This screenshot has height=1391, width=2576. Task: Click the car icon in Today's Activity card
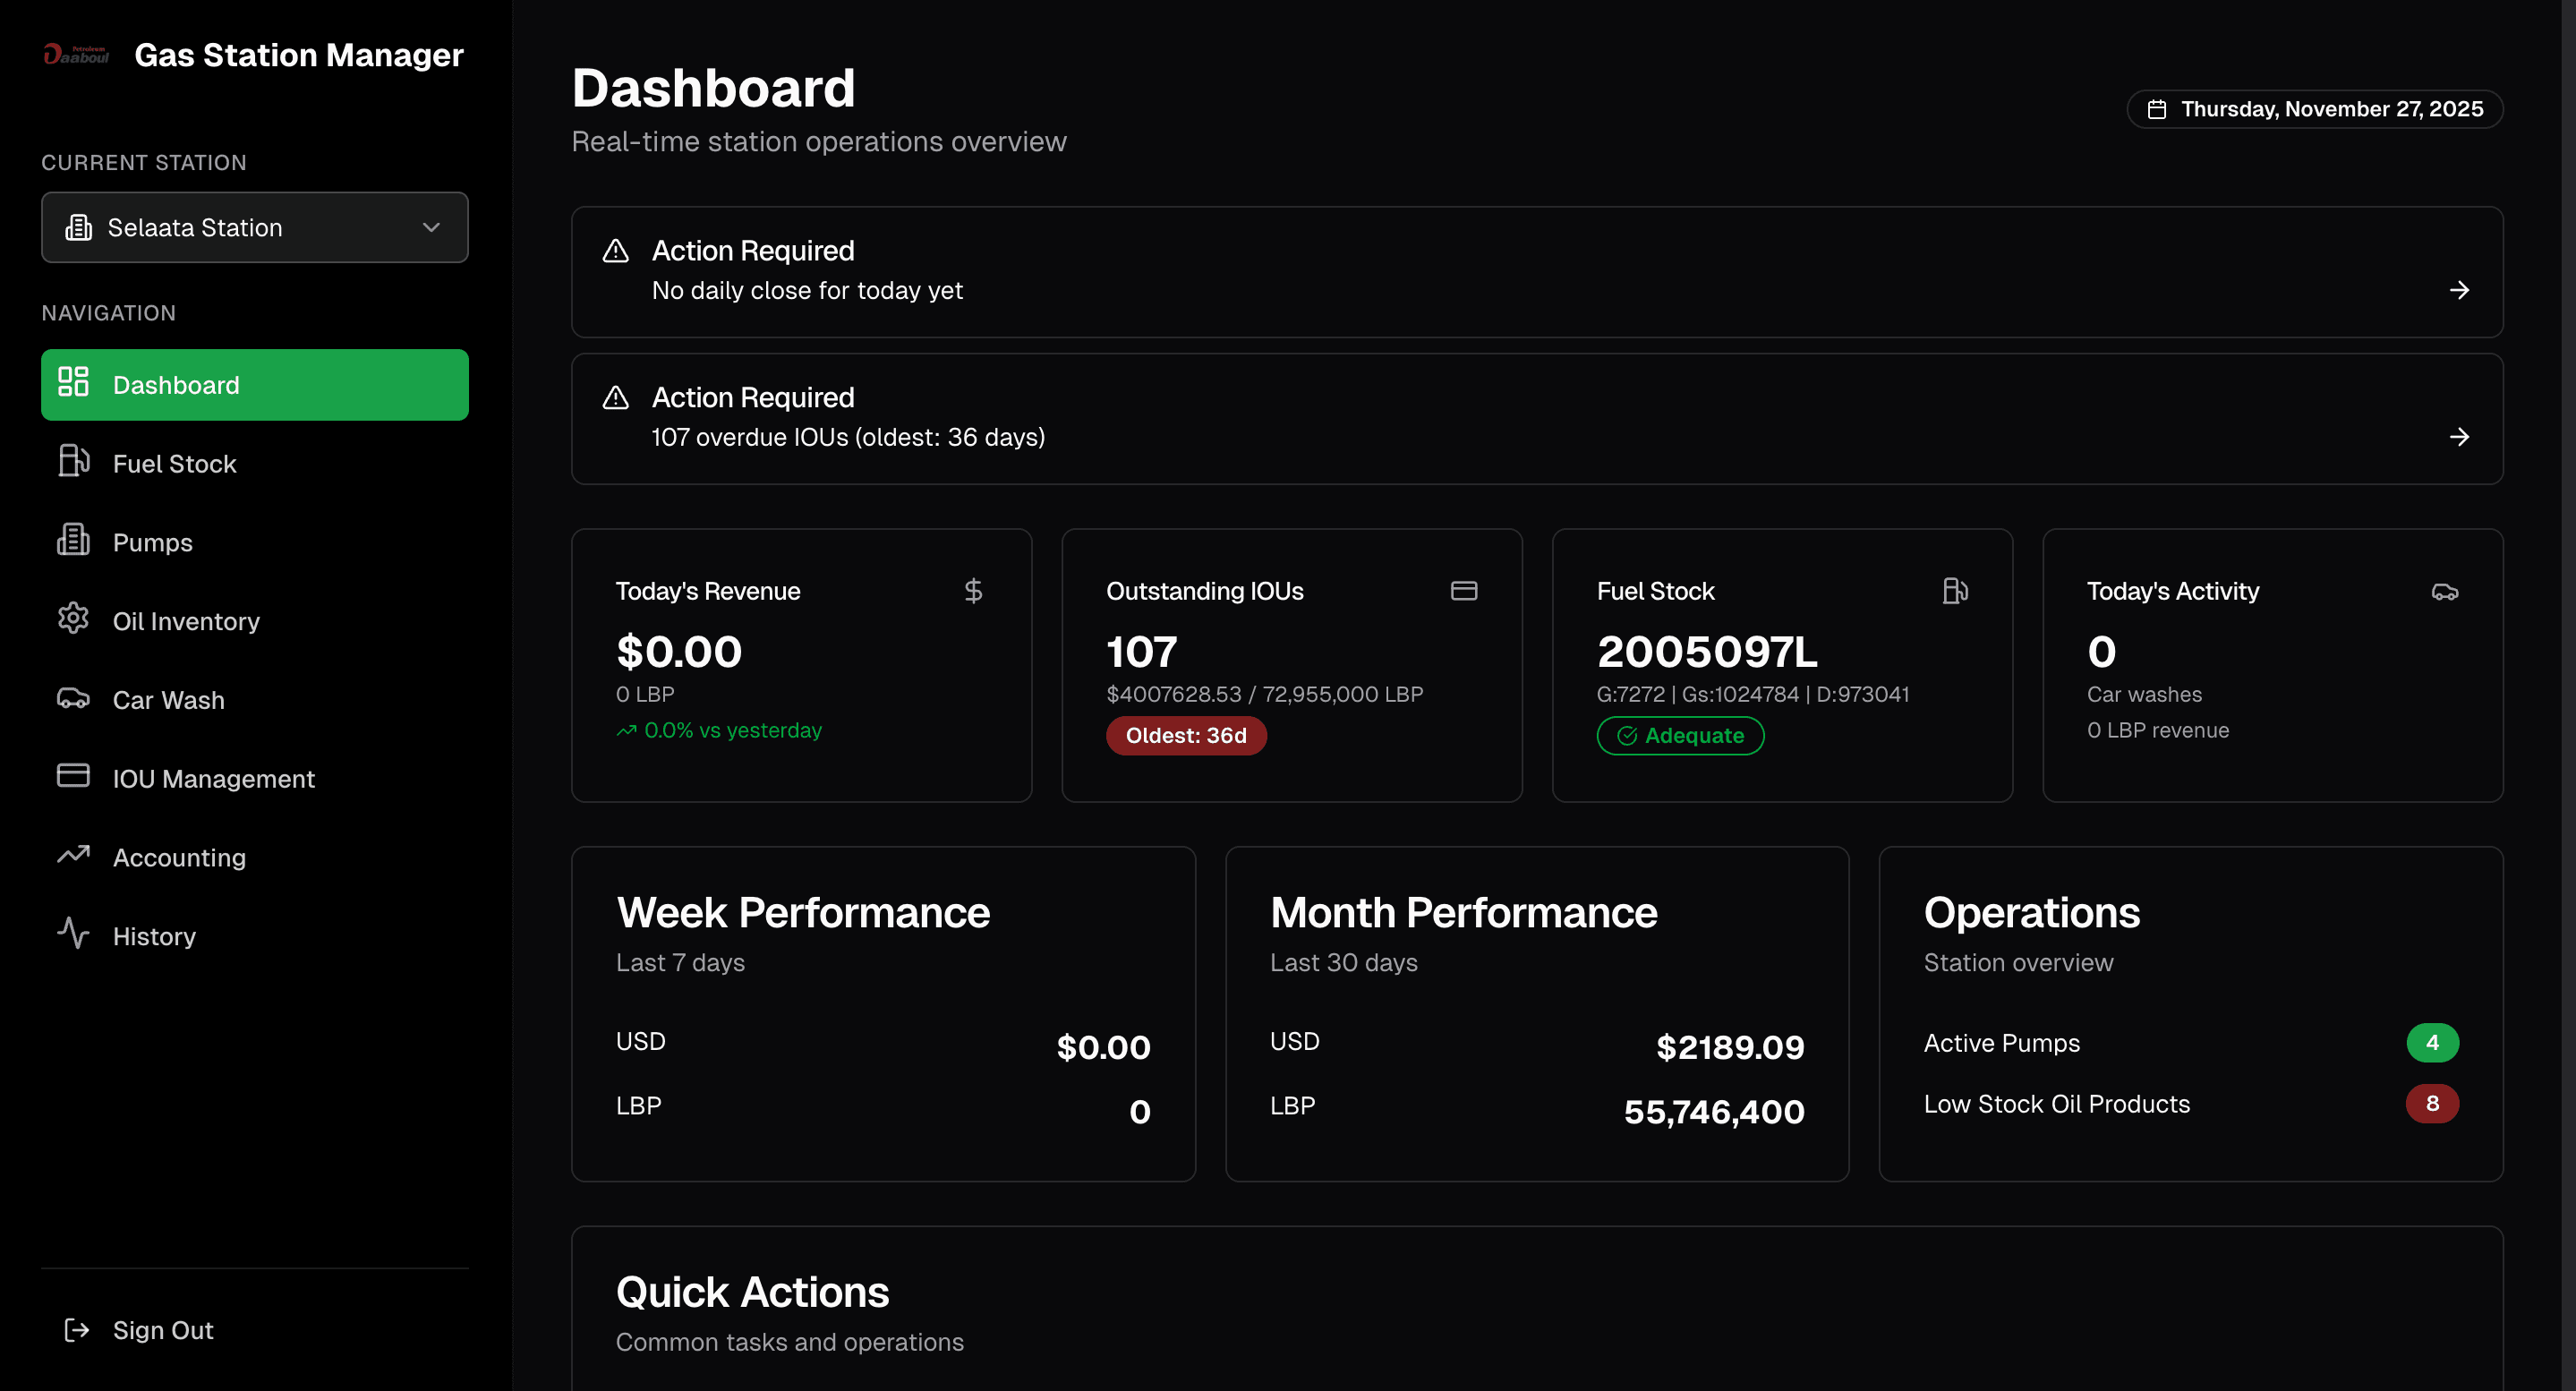pos(2444,592)
